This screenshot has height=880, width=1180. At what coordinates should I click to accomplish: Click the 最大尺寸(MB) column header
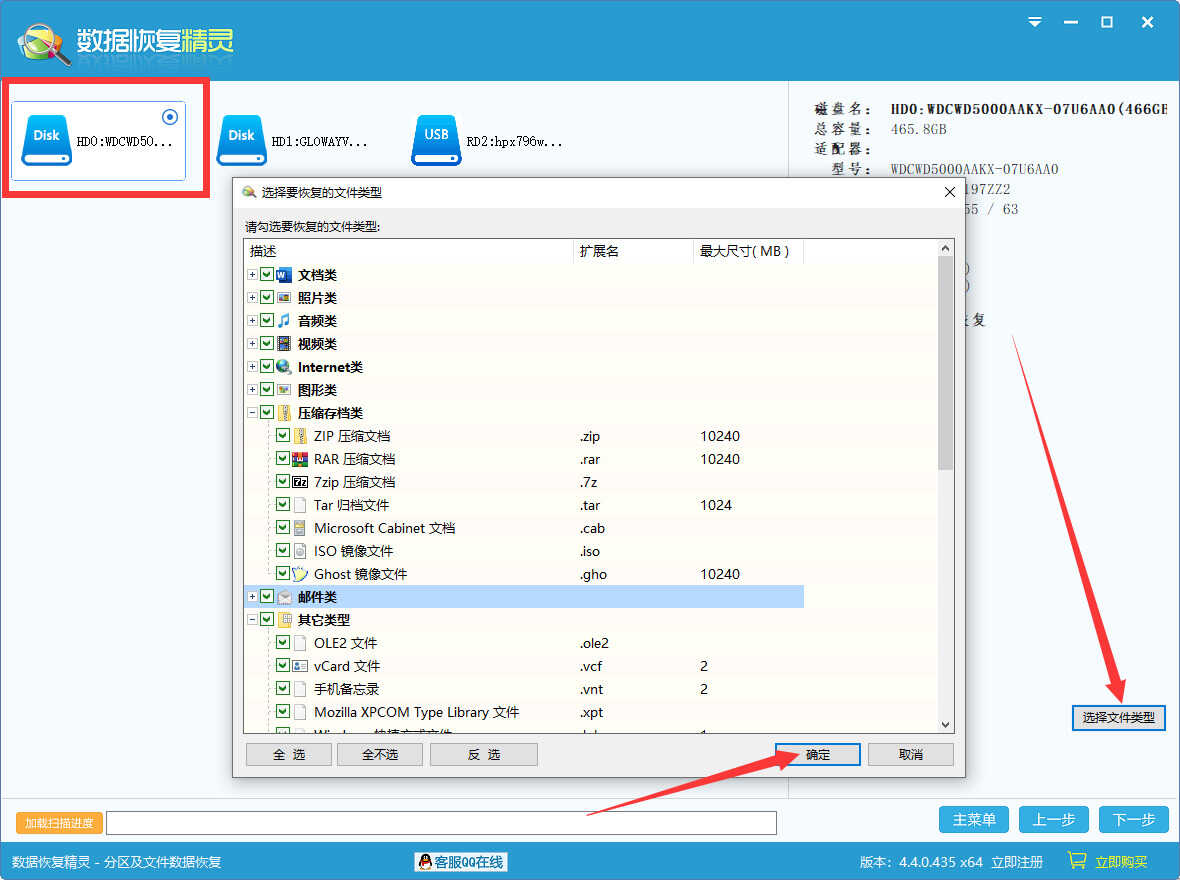pos(748,251)
